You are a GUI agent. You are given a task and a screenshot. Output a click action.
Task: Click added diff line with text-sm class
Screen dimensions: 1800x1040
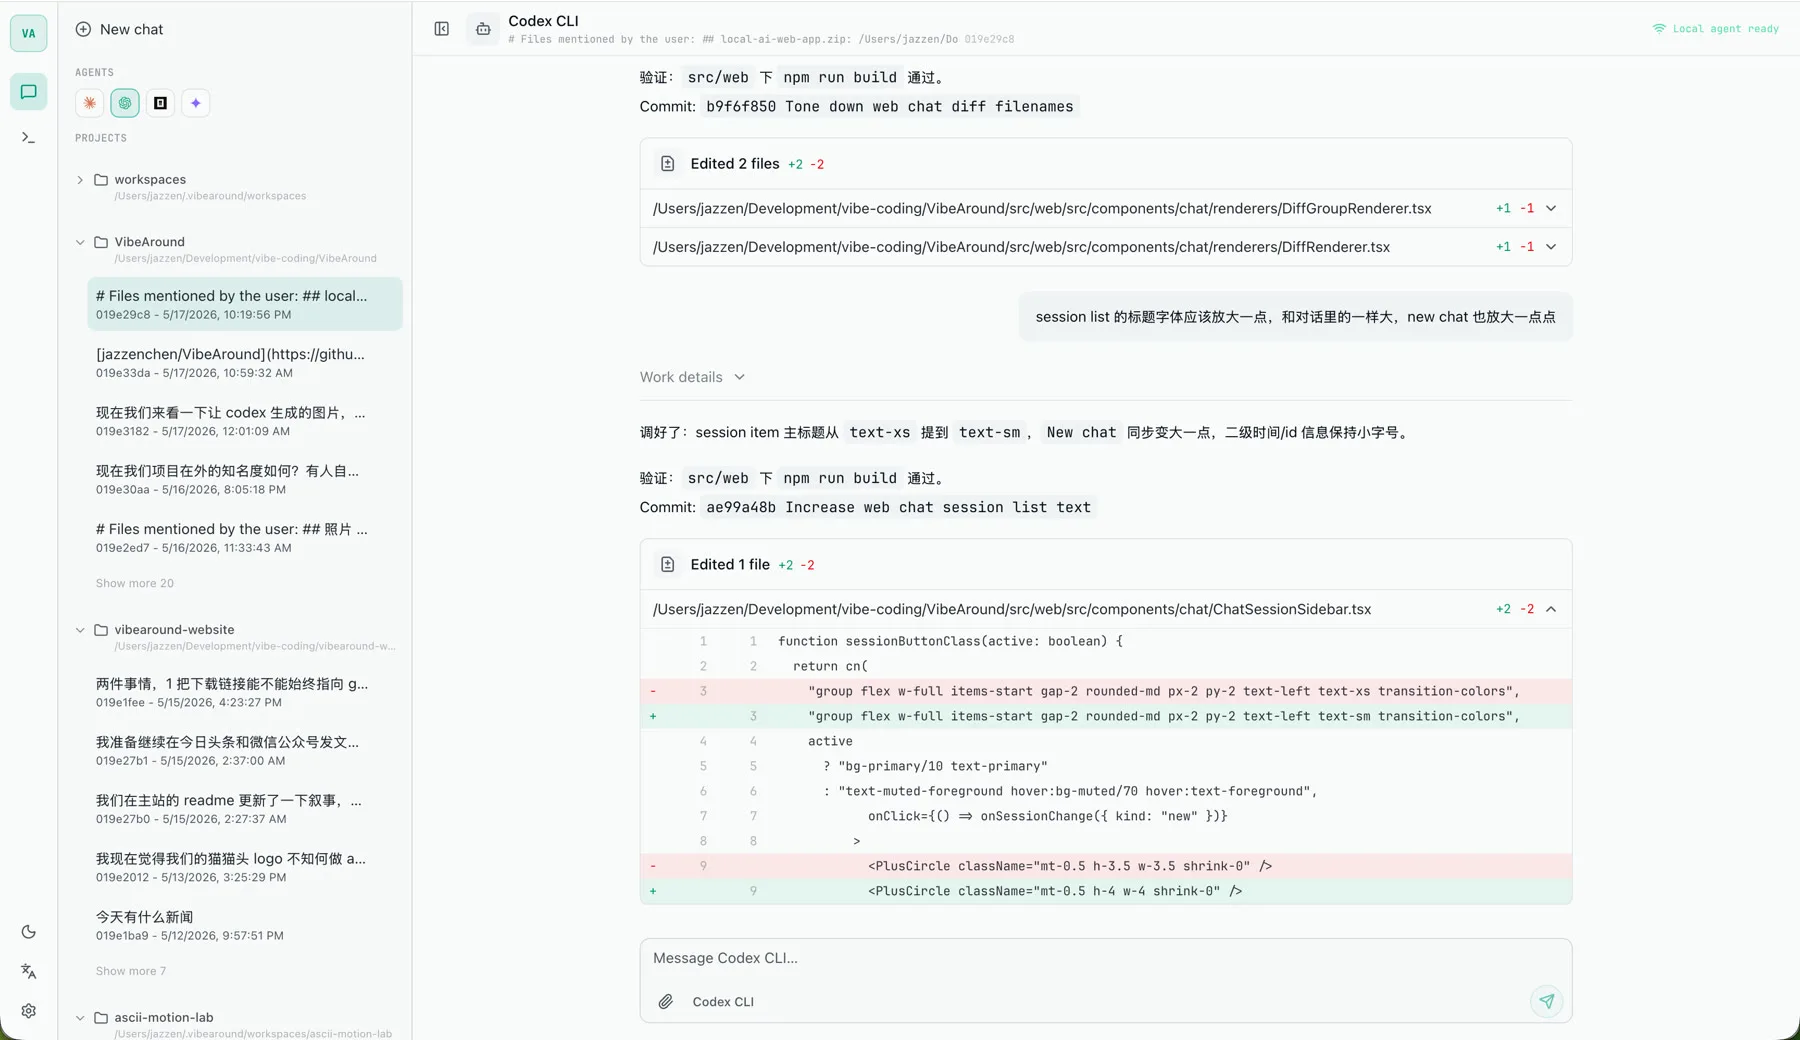pyautogui.click(x=1105, y=716)
